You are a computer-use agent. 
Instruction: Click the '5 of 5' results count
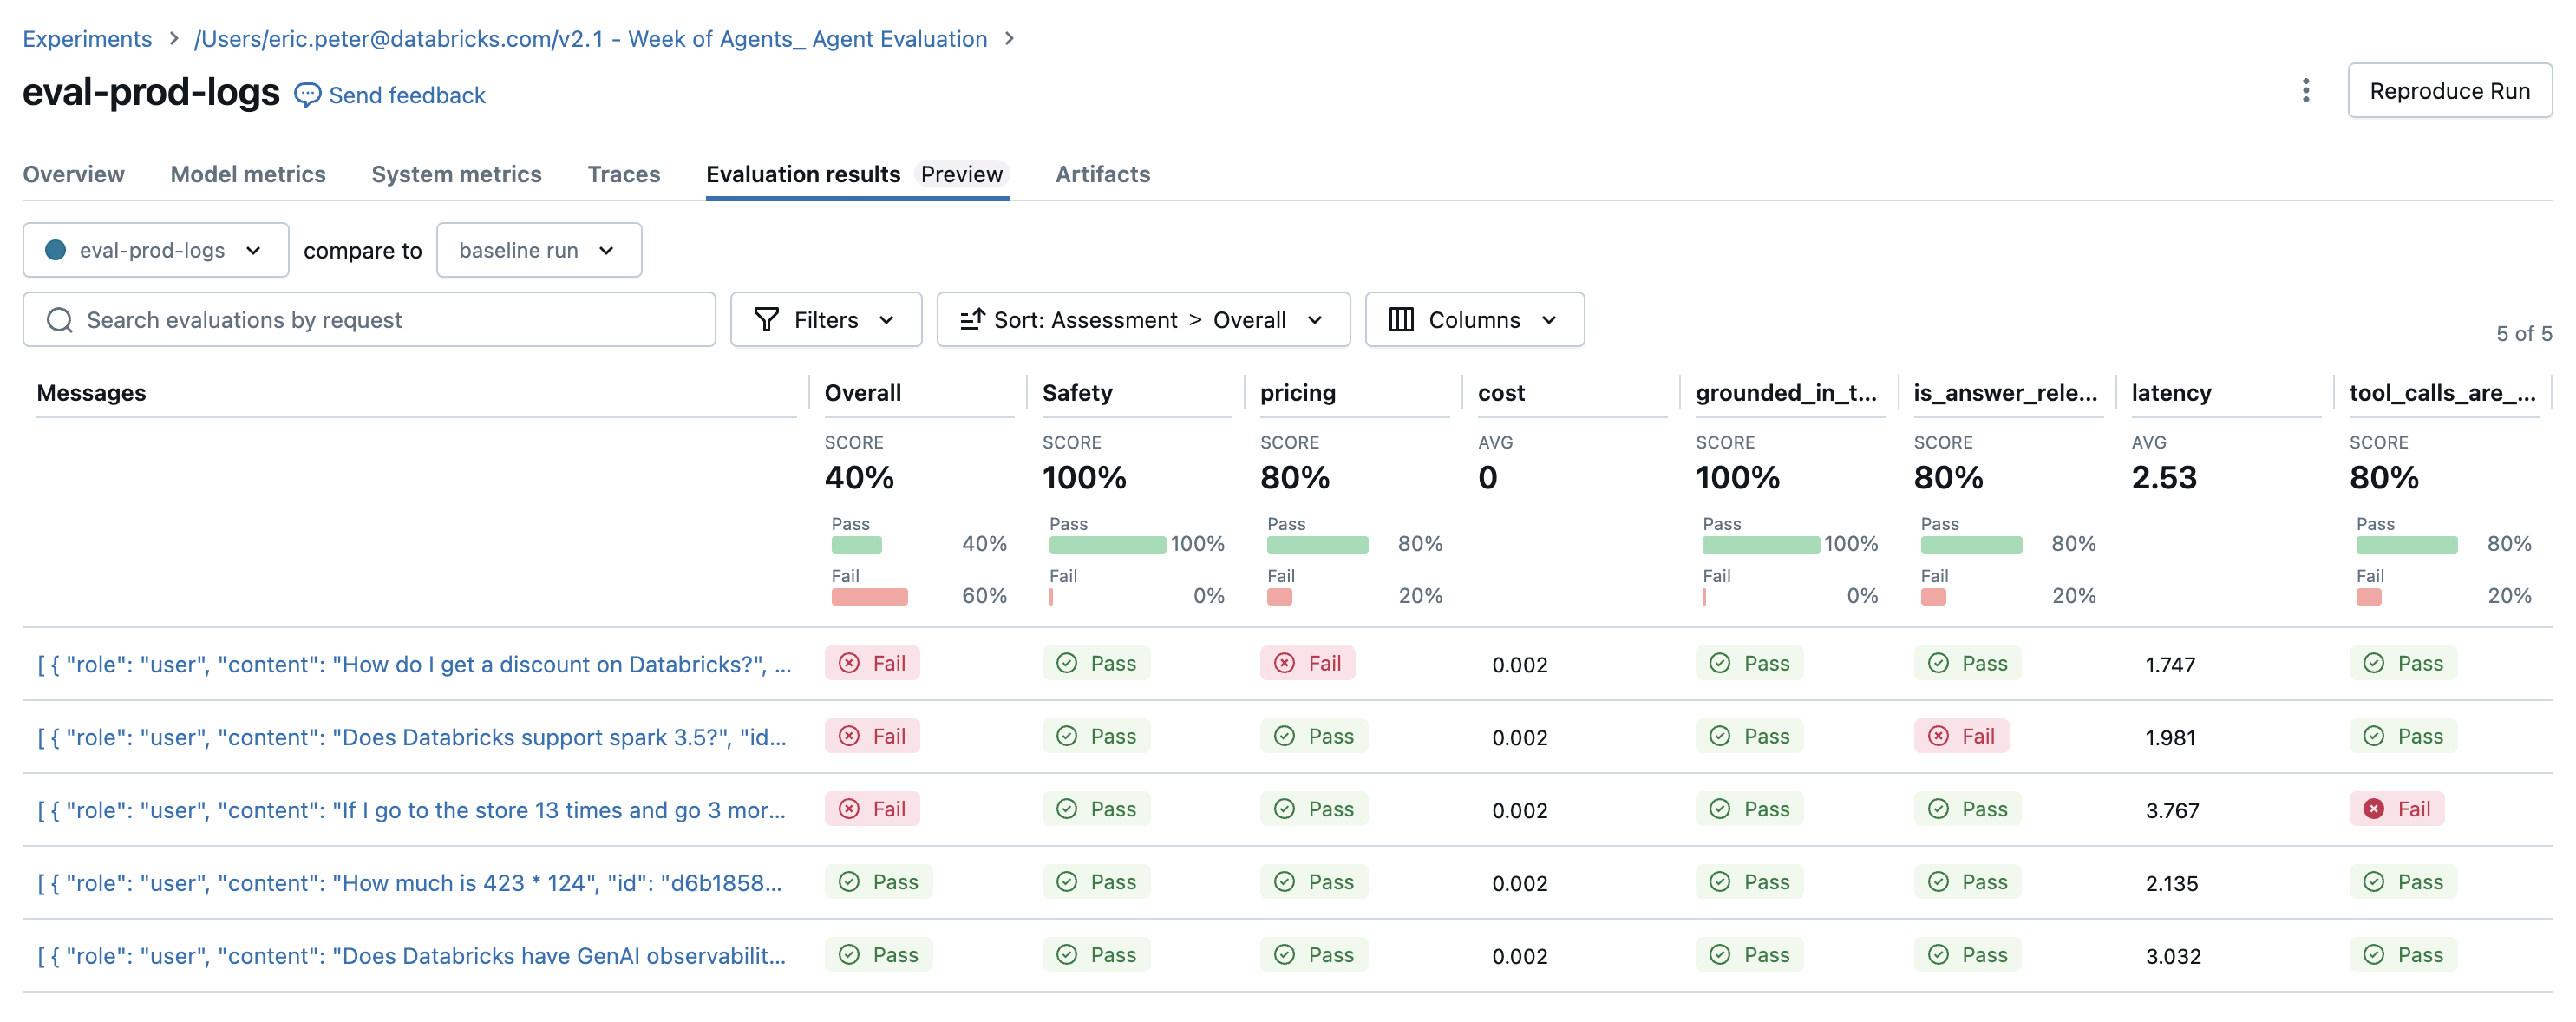coord(2523,334)
